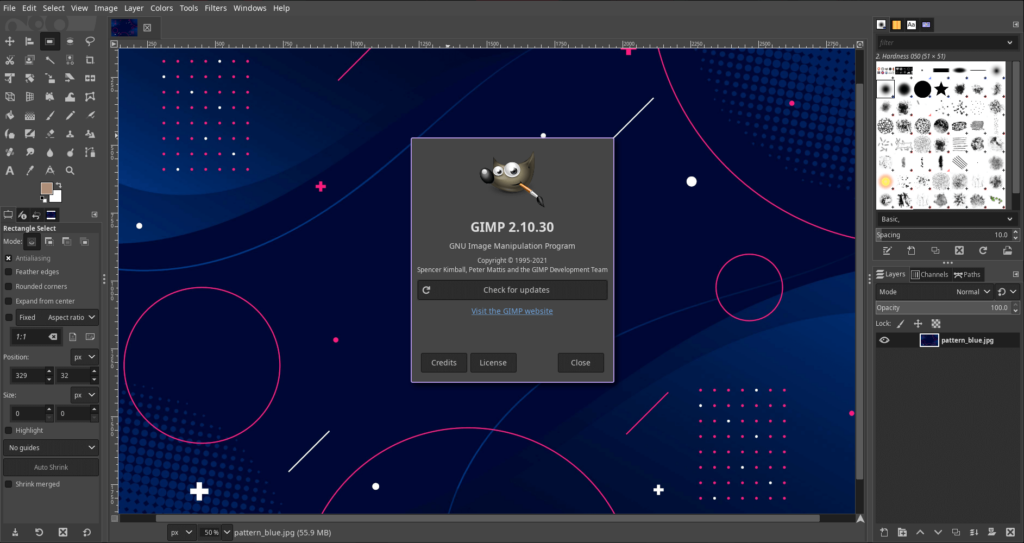
Task: Open the Fonts tab in brushes dock
Action: [x=911, y=25]
